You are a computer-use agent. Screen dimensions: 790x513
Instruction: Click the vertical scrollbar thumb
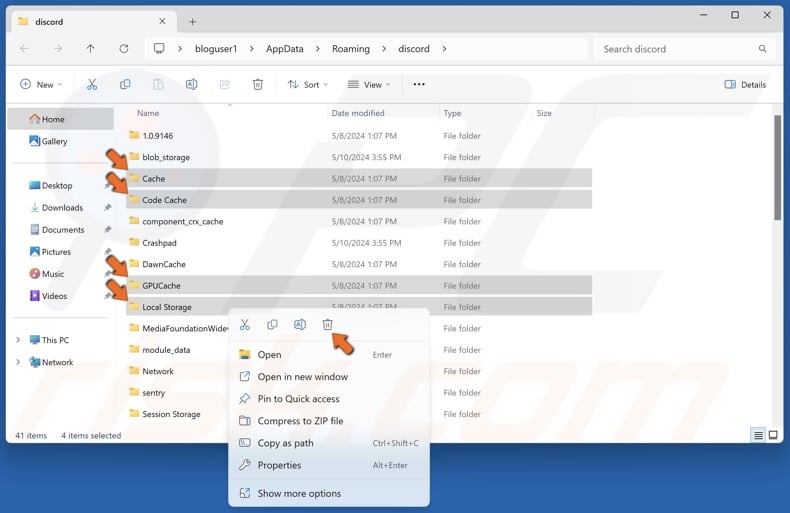click(x=777, y=167)
